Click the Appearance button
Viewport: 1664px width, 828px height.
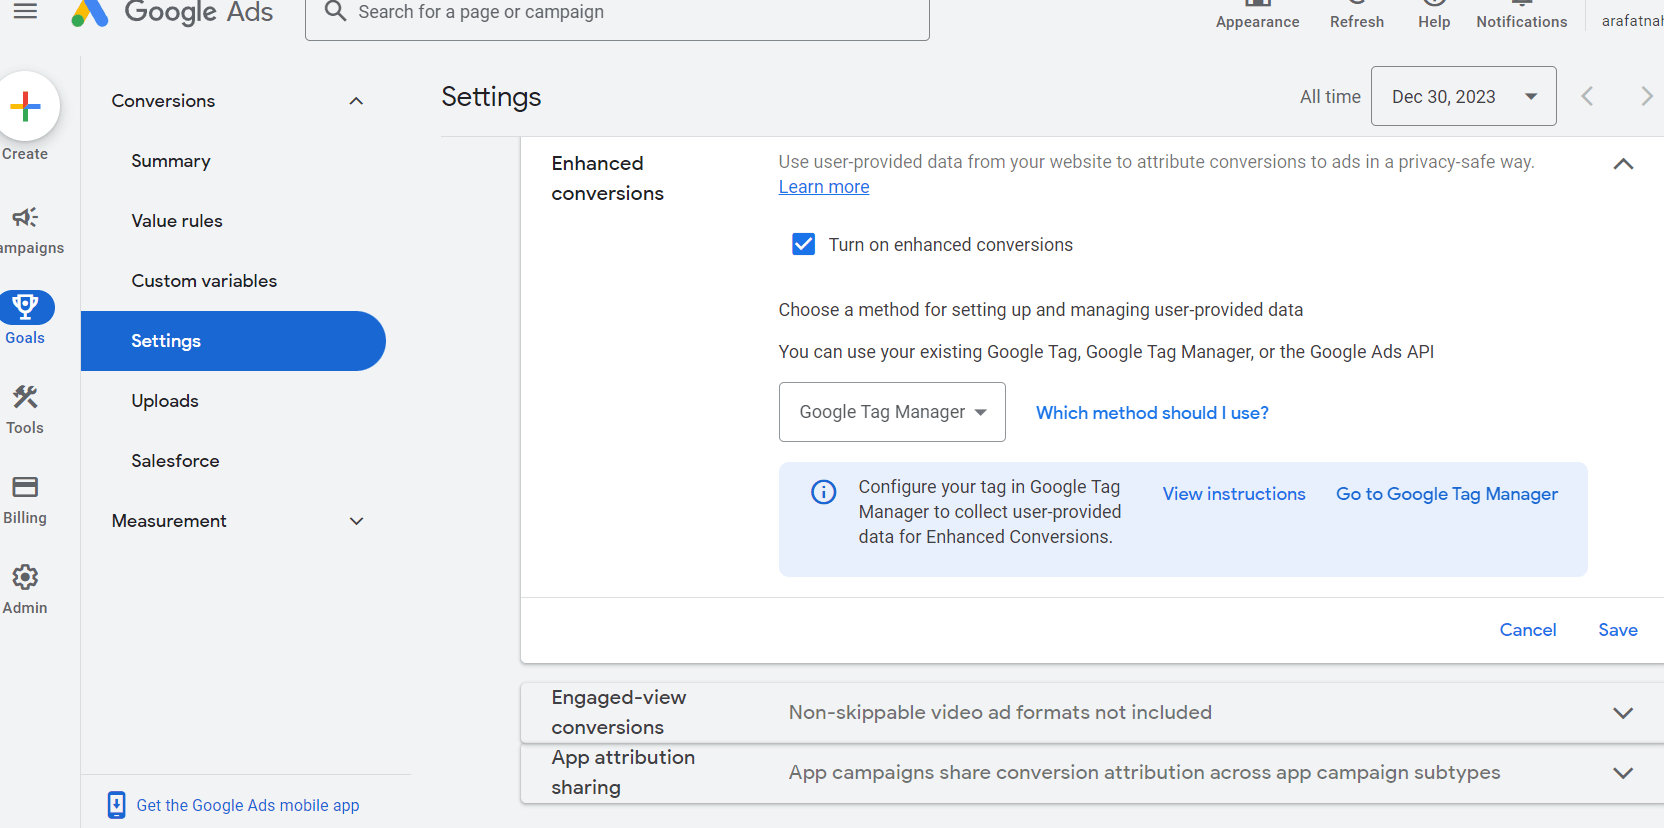(x=1257, y=15)
